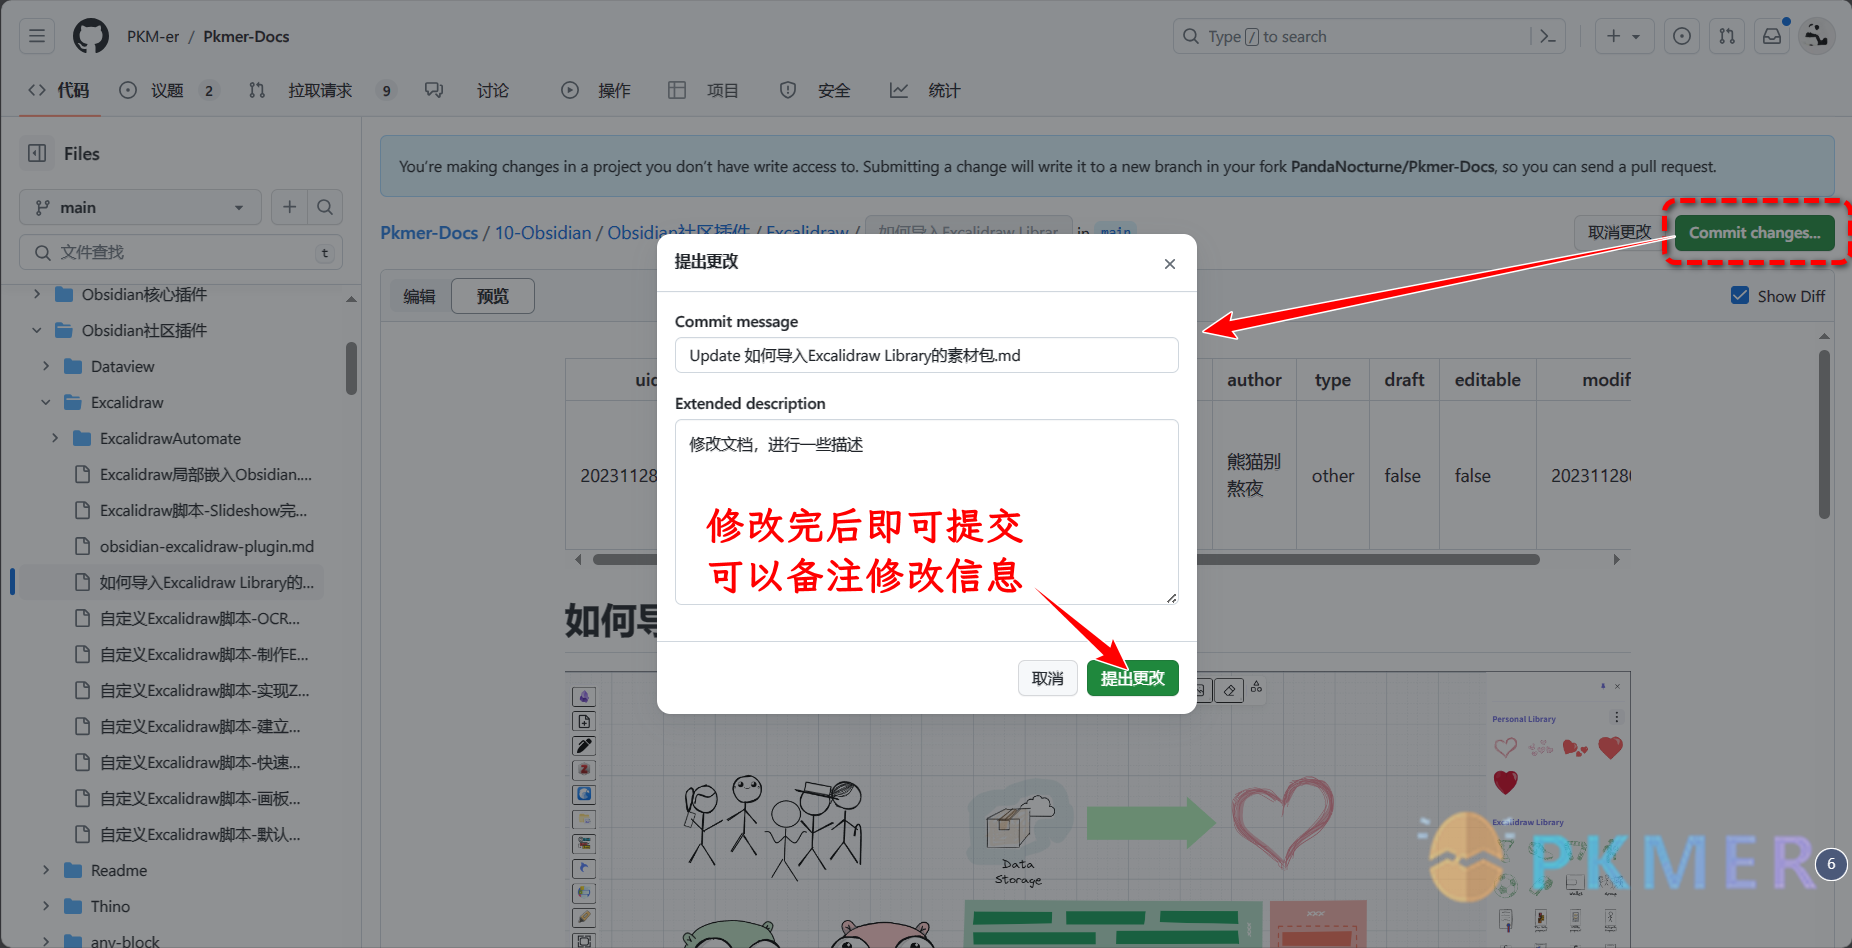Expand the Obsidian核心插件 folder

click(x=37, y=294)
